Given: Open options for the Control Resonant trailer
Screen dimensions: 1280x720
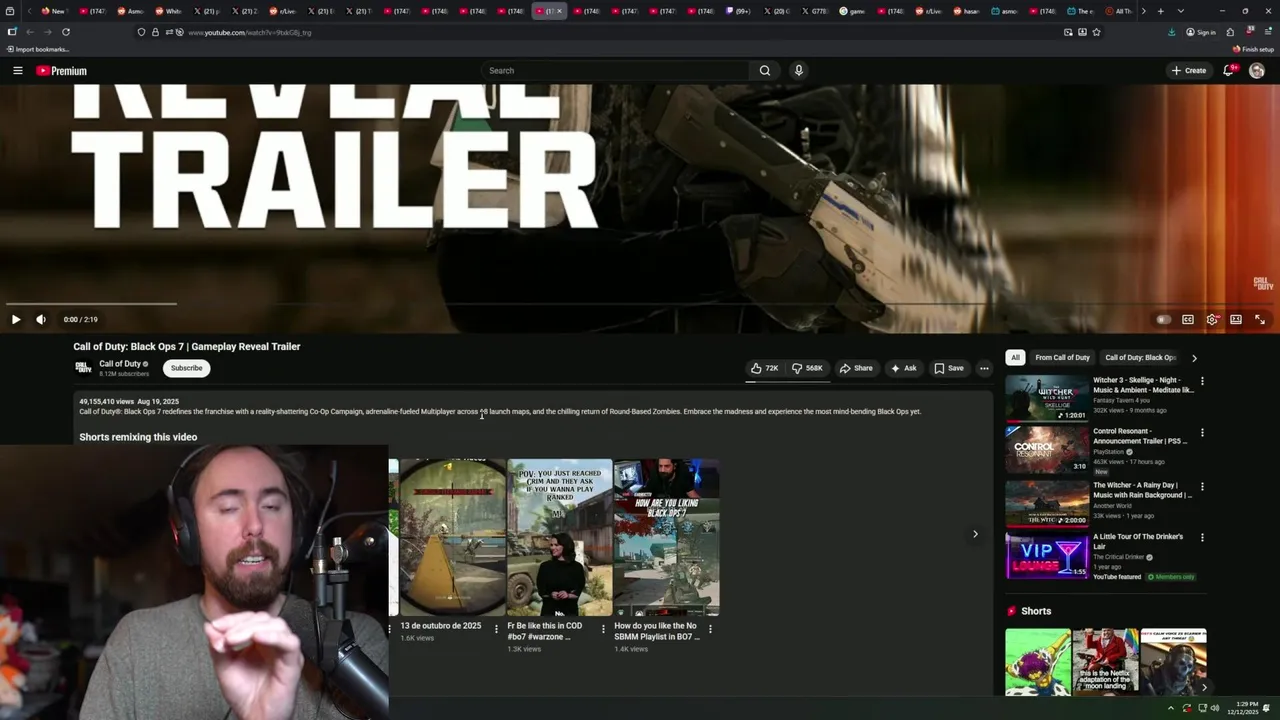Looking at the screenshot, I should tap(1202, 433).
